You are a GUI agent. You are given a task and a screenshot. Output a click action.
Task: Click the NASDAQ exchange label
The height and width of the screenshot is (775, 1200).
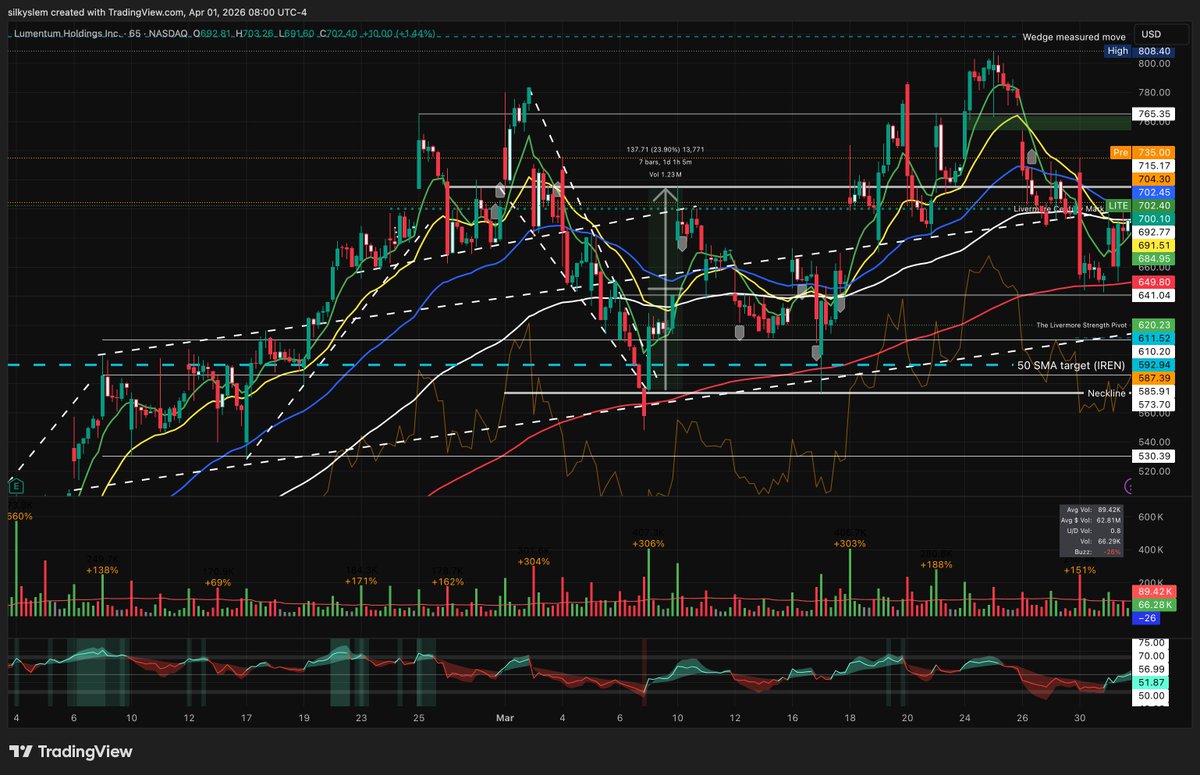168,36
